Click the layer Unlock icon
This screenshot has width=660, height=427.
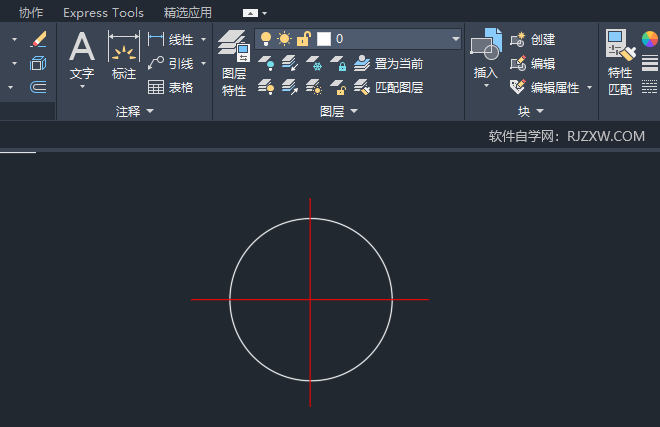click(338, 87)
